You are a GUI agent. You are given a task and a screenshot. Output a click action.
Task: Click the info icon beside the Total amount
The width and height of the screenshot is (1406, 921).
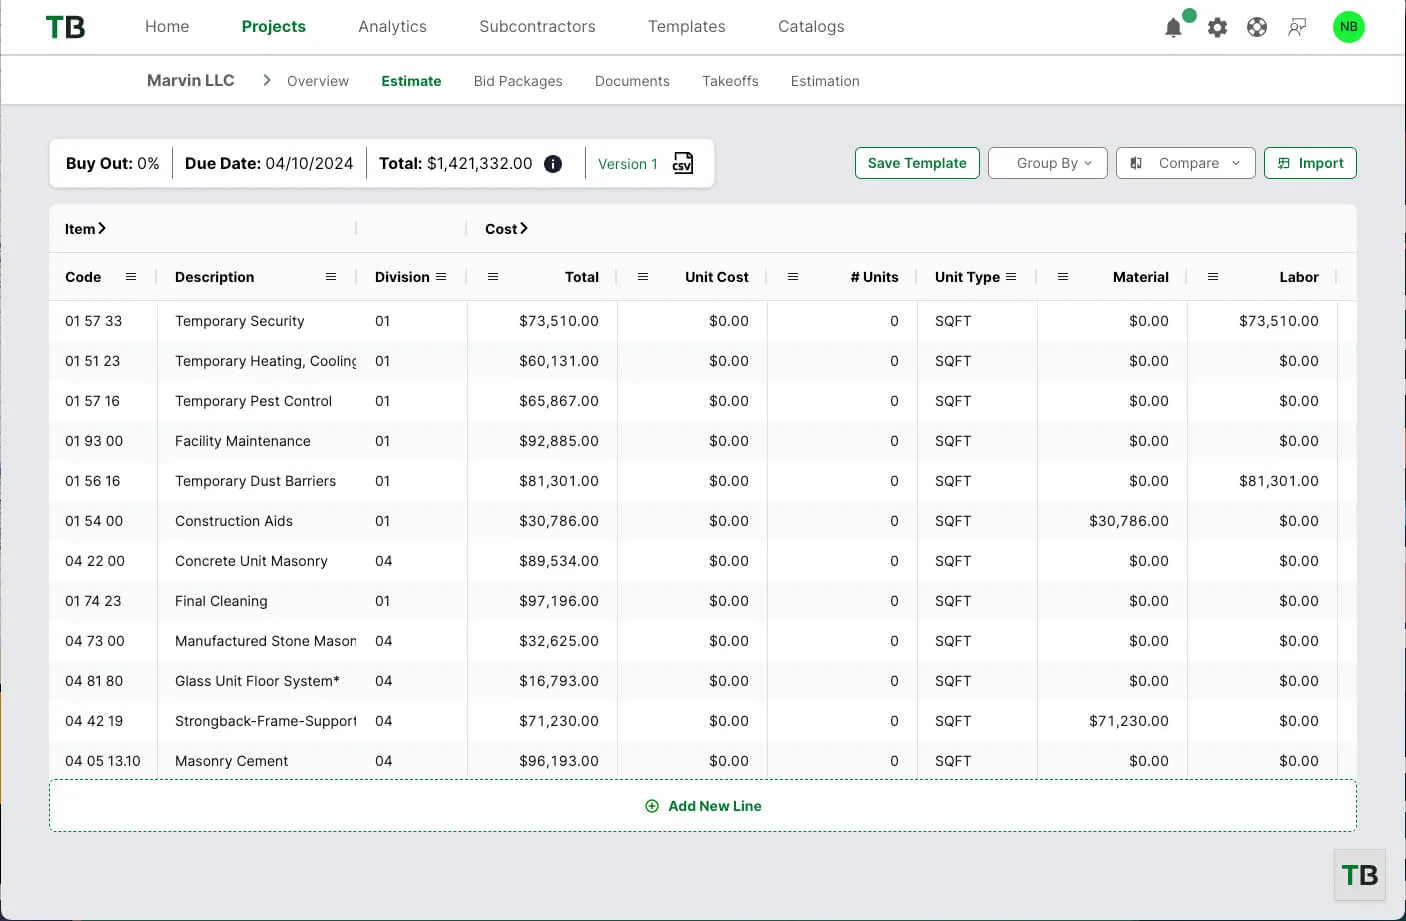click(552, 163)
